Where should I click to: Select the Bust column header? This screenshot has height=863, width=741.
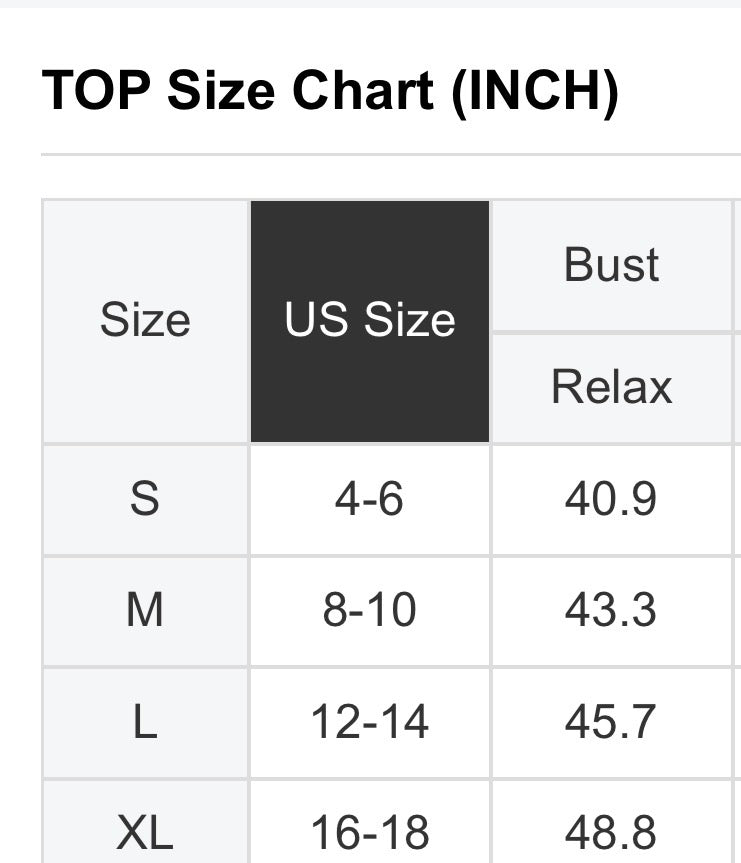(611, 265)
